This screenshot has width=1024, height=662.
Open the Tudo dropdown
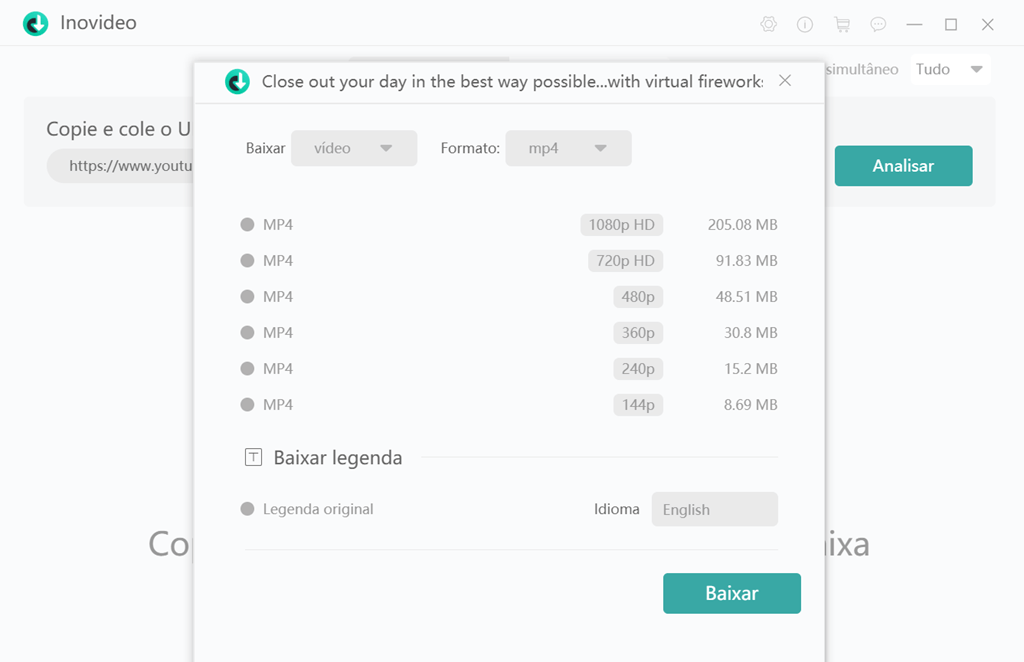point(950,70)
